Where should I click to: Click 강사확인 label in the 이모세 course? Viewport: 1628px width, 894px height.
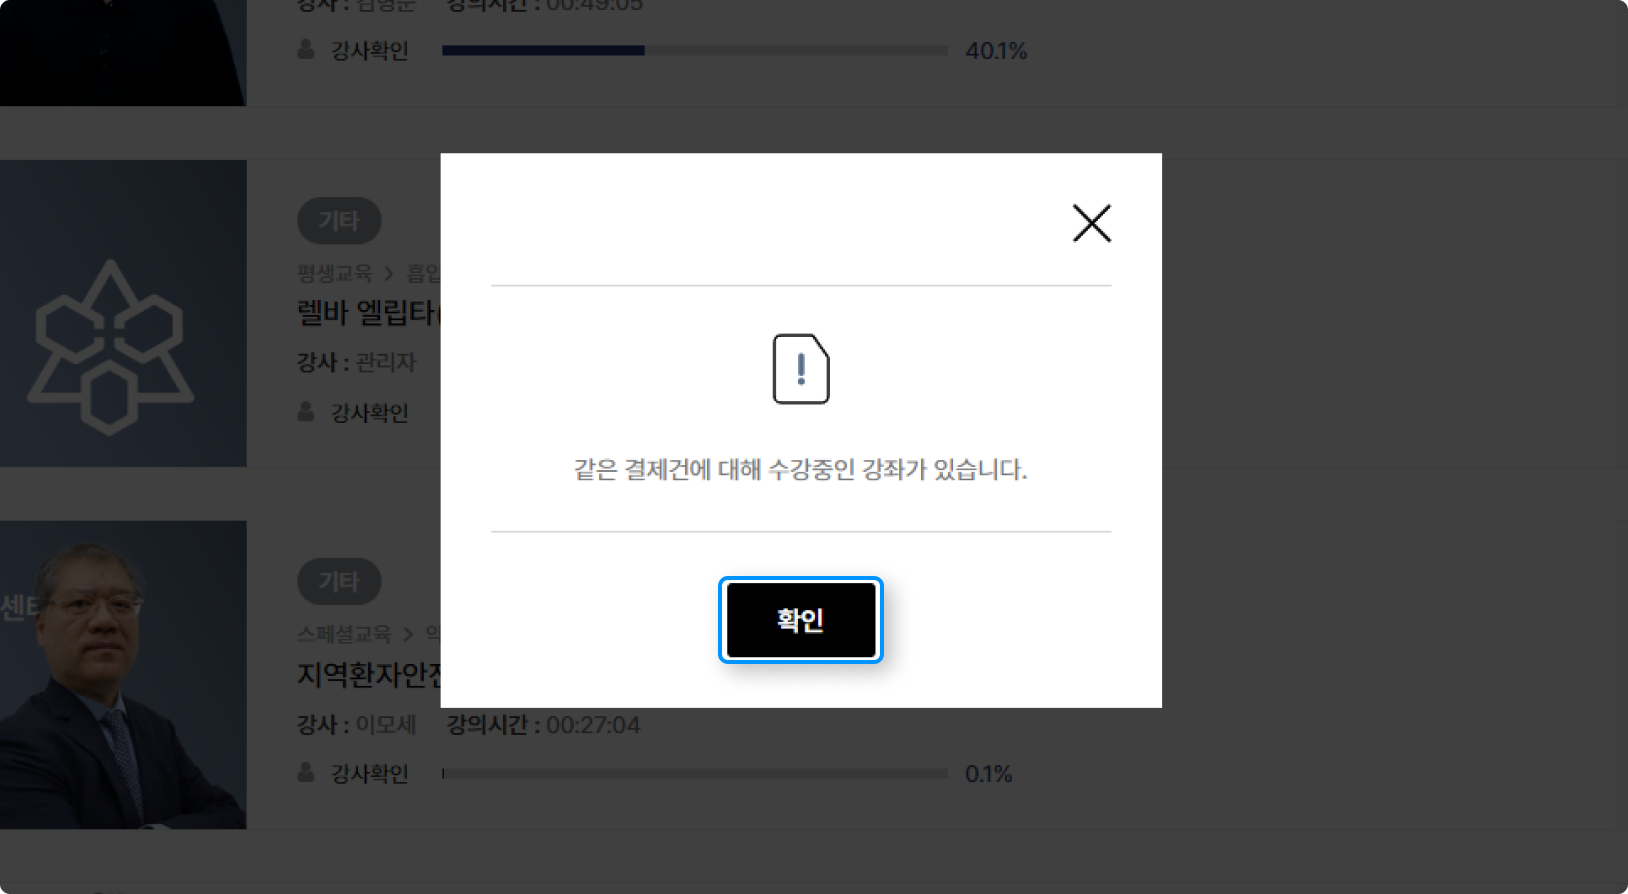(x=370, y=773)
